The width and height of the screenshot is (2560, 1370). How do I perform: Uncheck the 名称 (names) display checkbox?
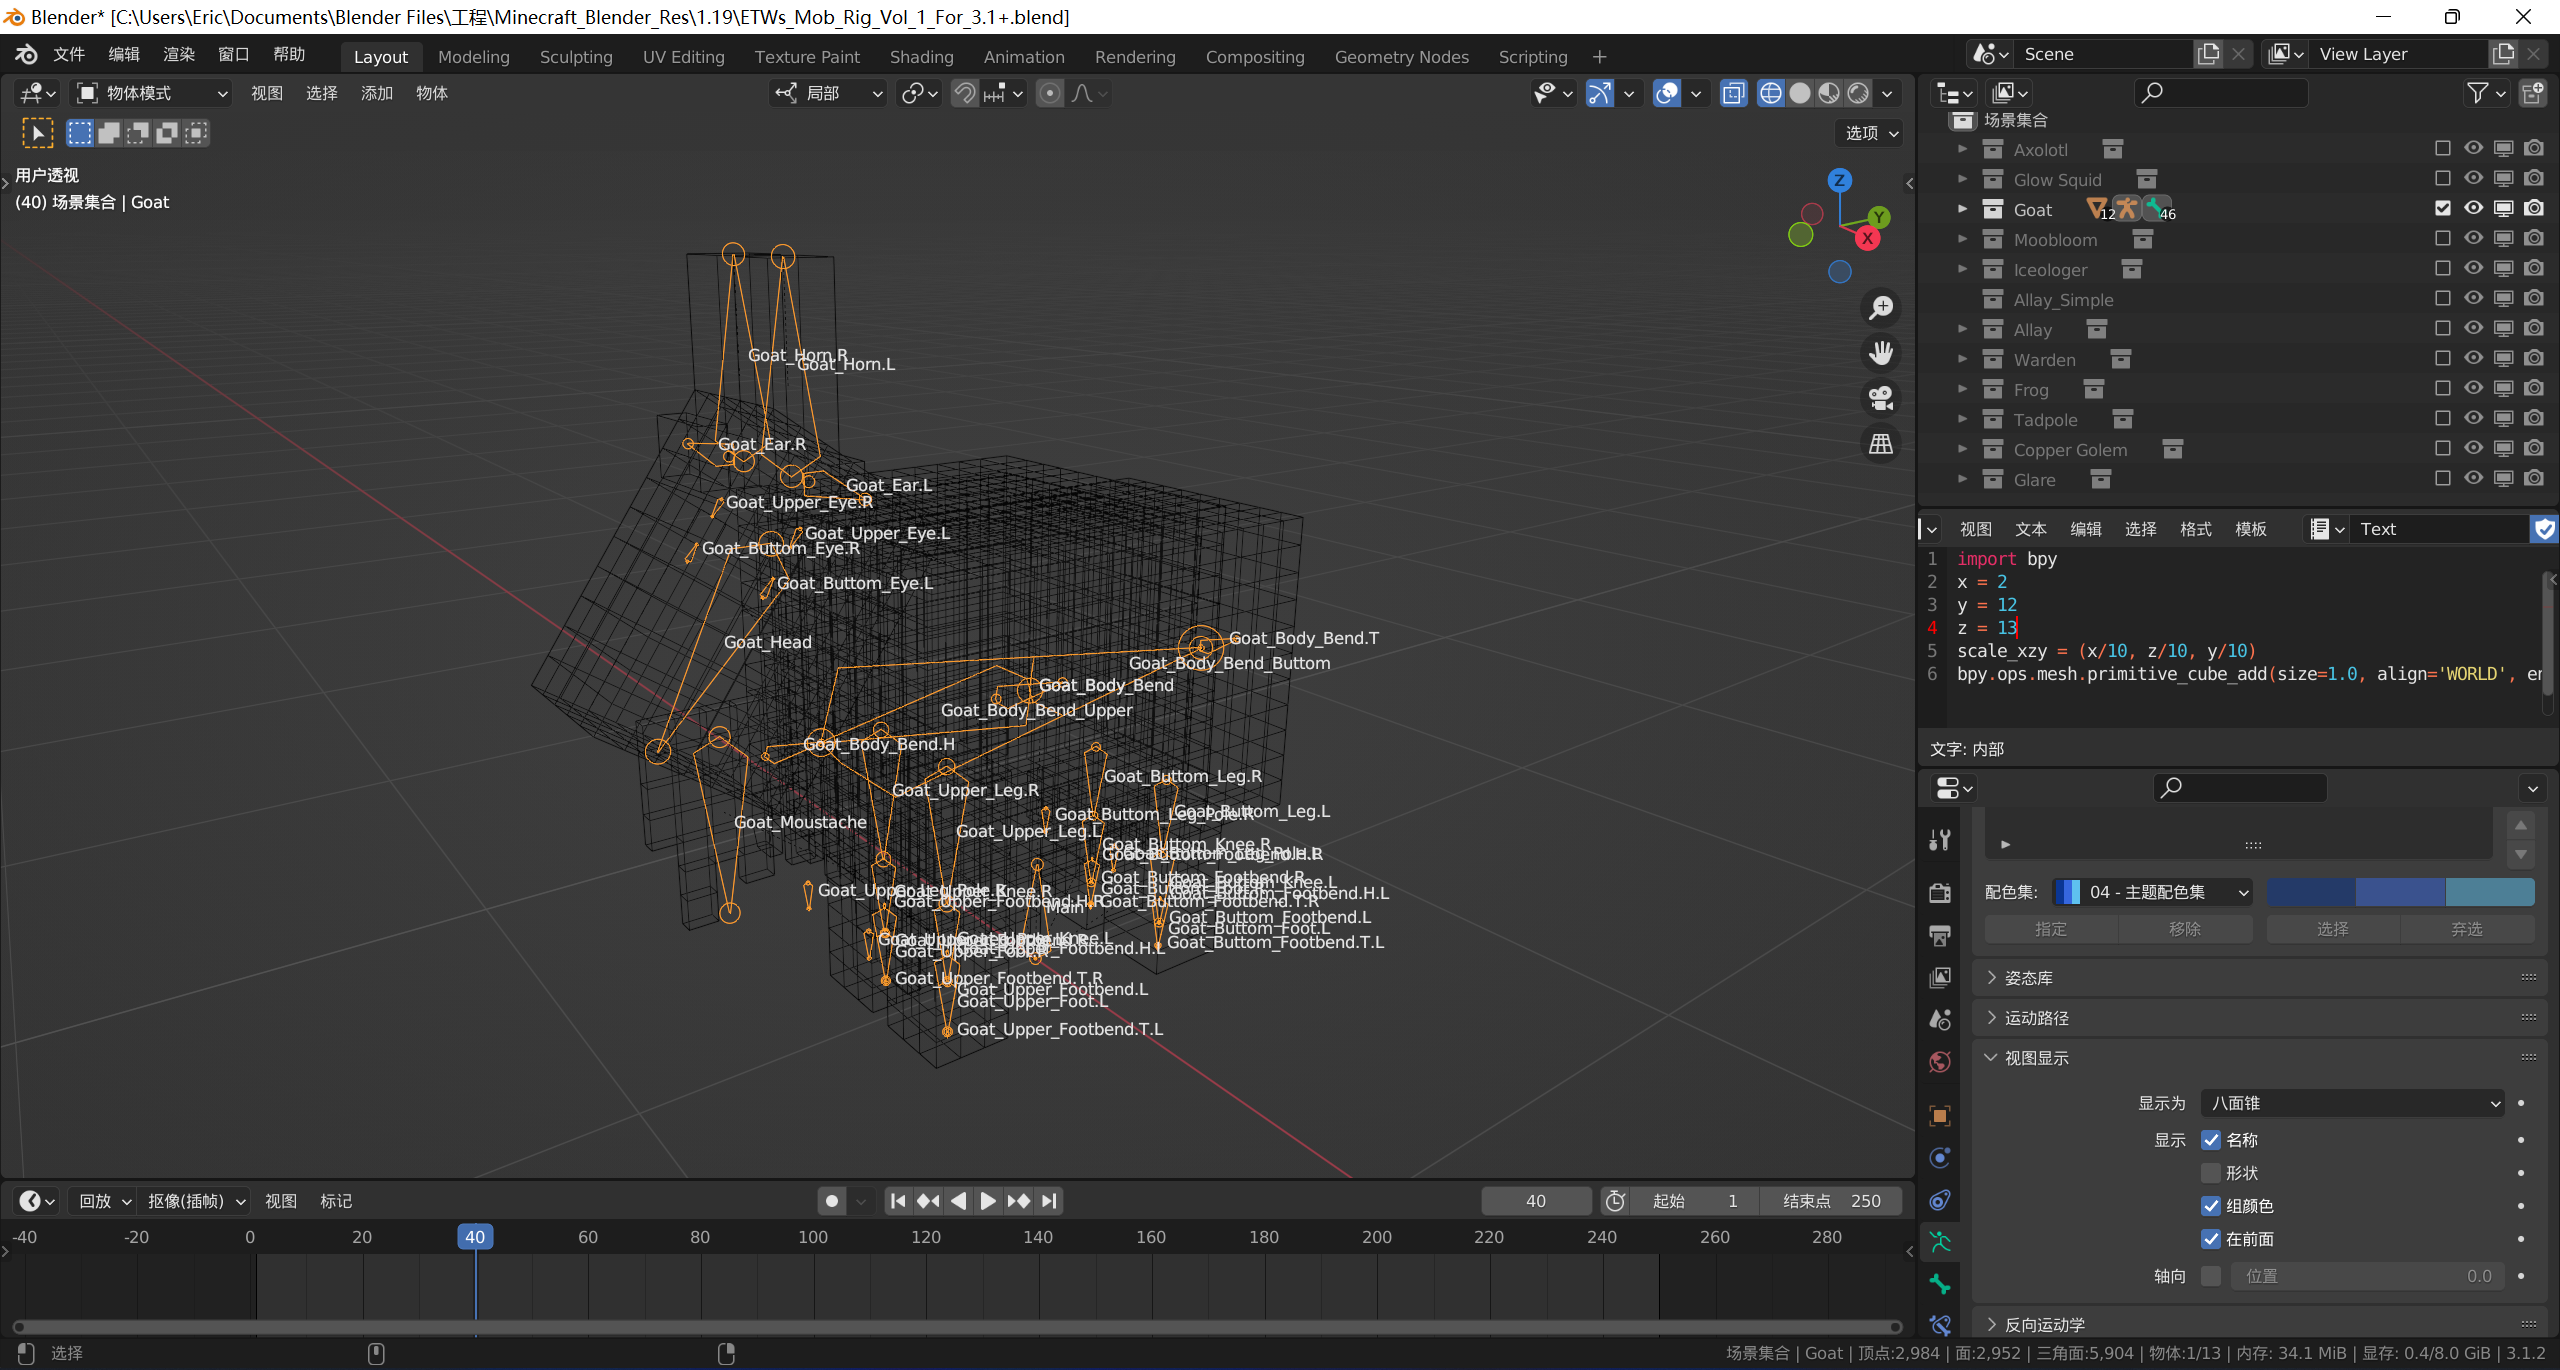(2211, 1140)
